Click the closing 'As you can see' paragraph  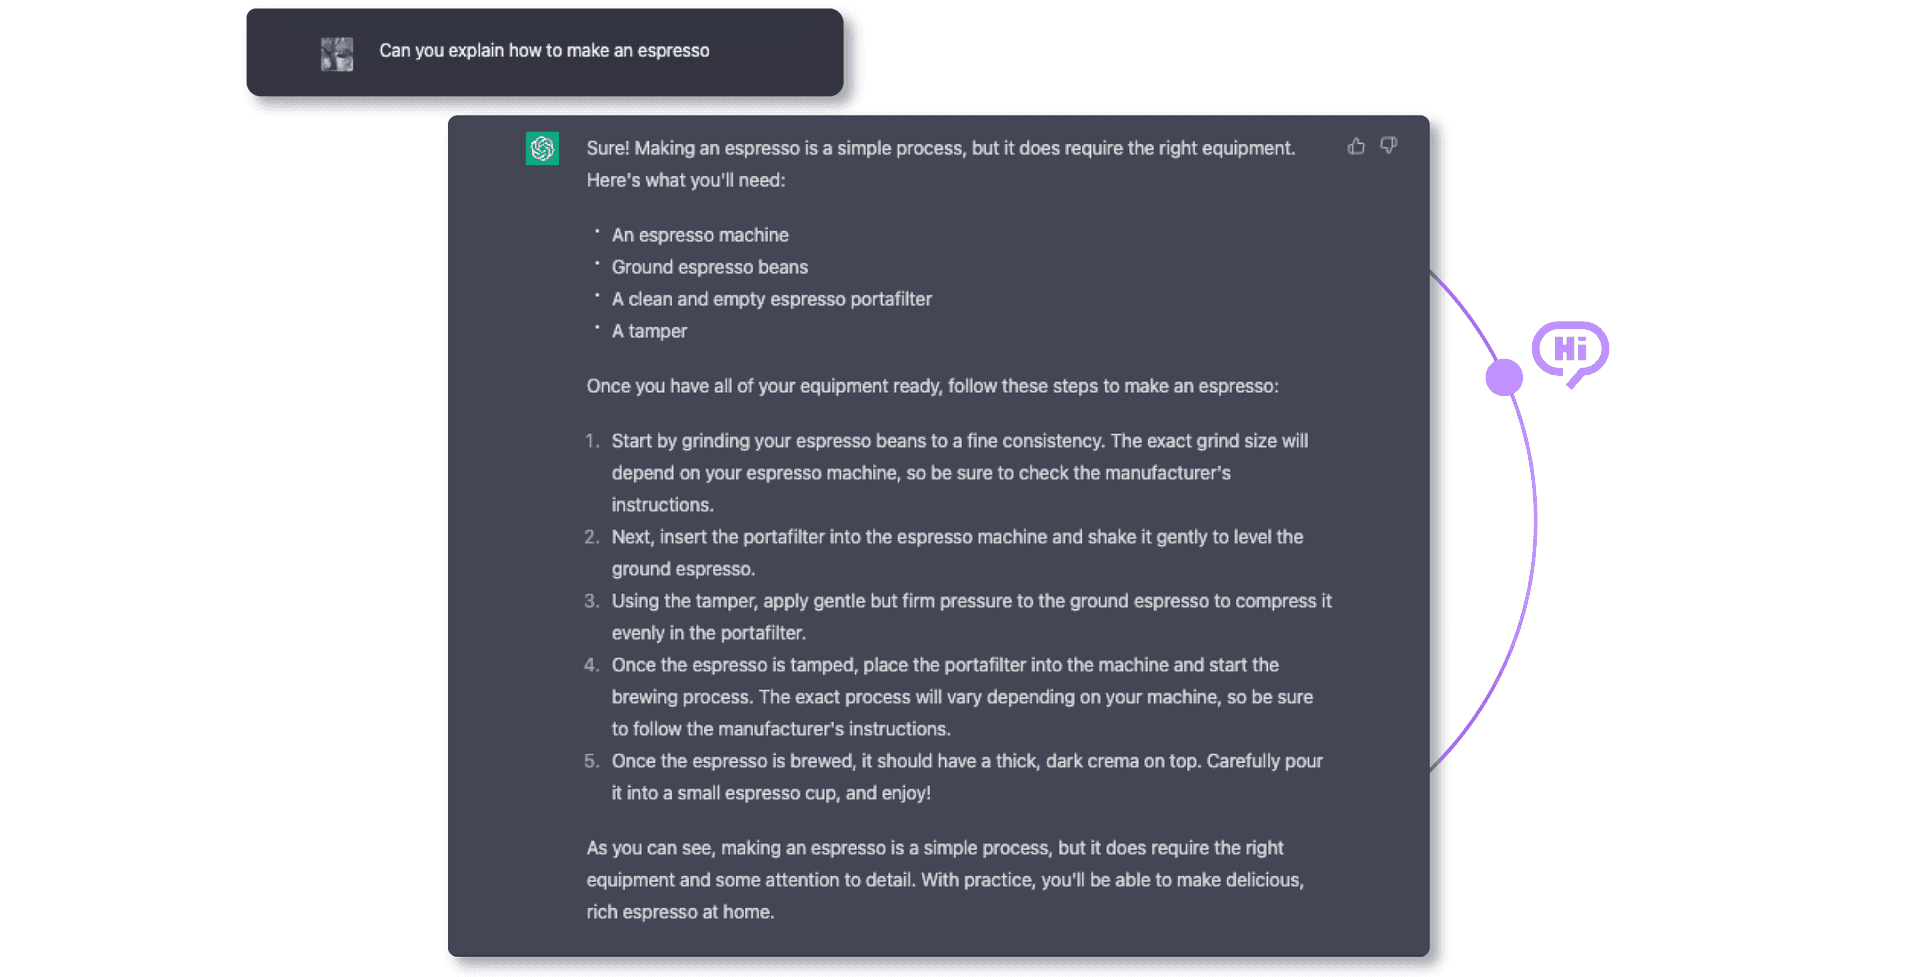pos(945,879)
